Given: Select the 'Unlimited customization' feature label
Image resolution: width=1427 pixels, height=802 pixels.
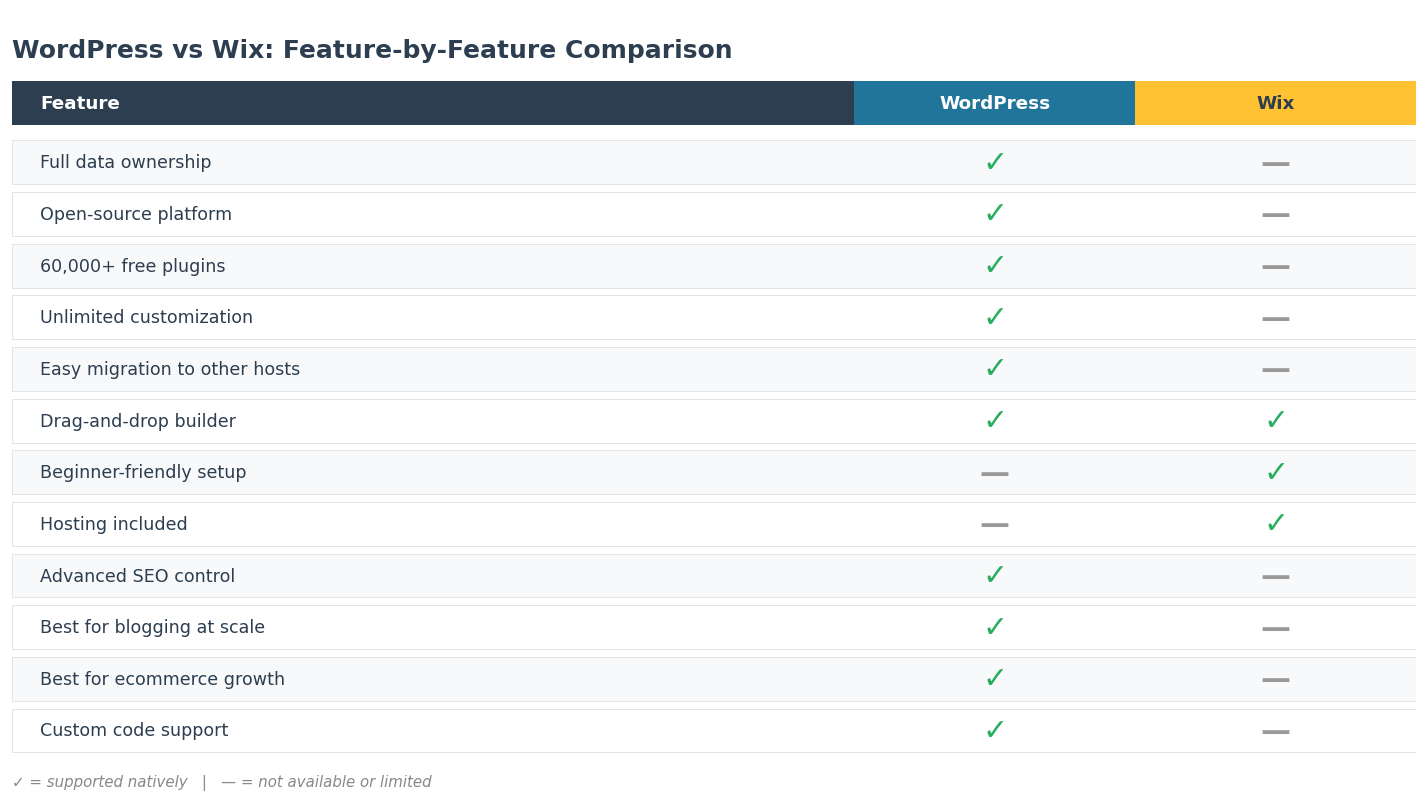Looking at the screenshot, I should pos(147,318).
